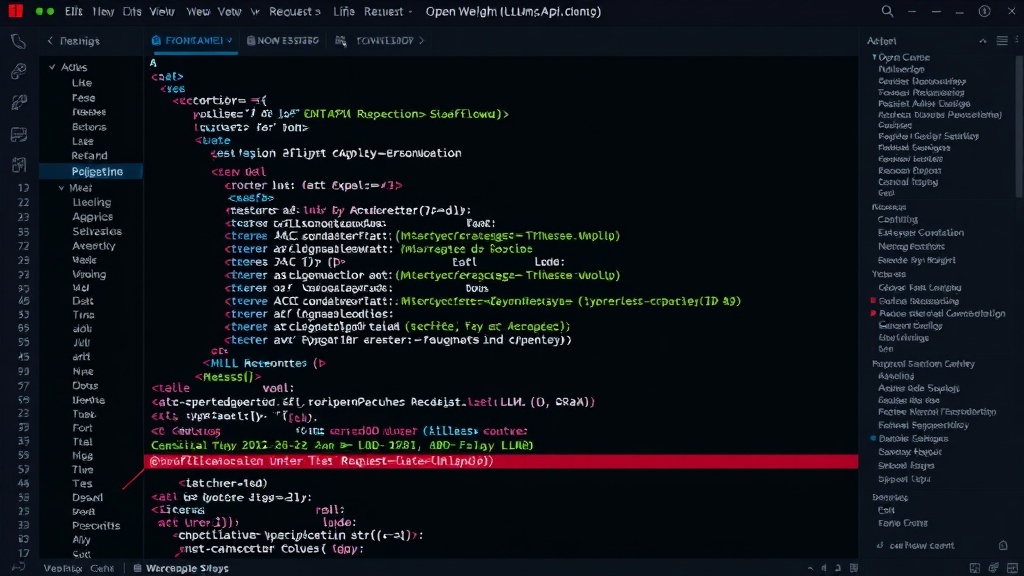The height and width of the screenshot is (576, 1024).
Task: Select the third icon in the left activity bar
Action: [18, 102]
